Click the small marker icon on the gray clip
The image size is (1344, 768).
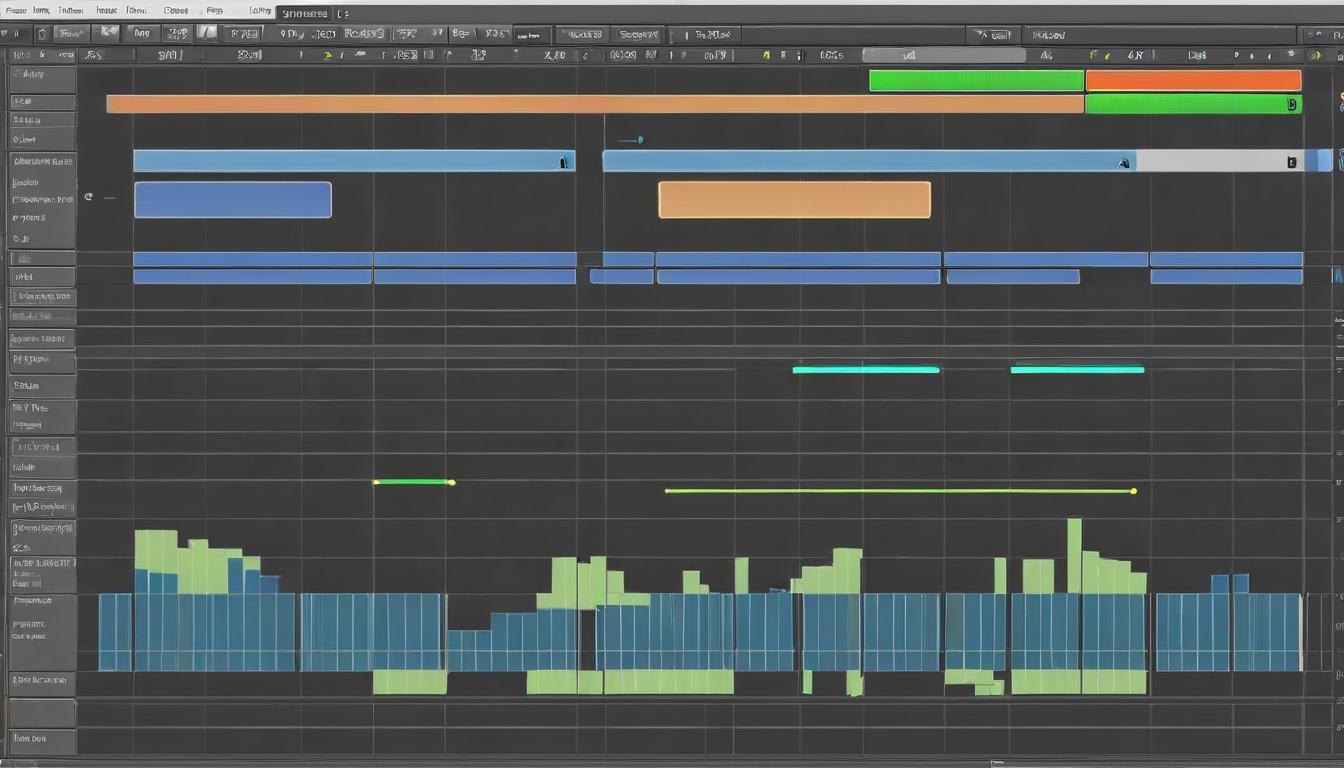click(1291, 161)
